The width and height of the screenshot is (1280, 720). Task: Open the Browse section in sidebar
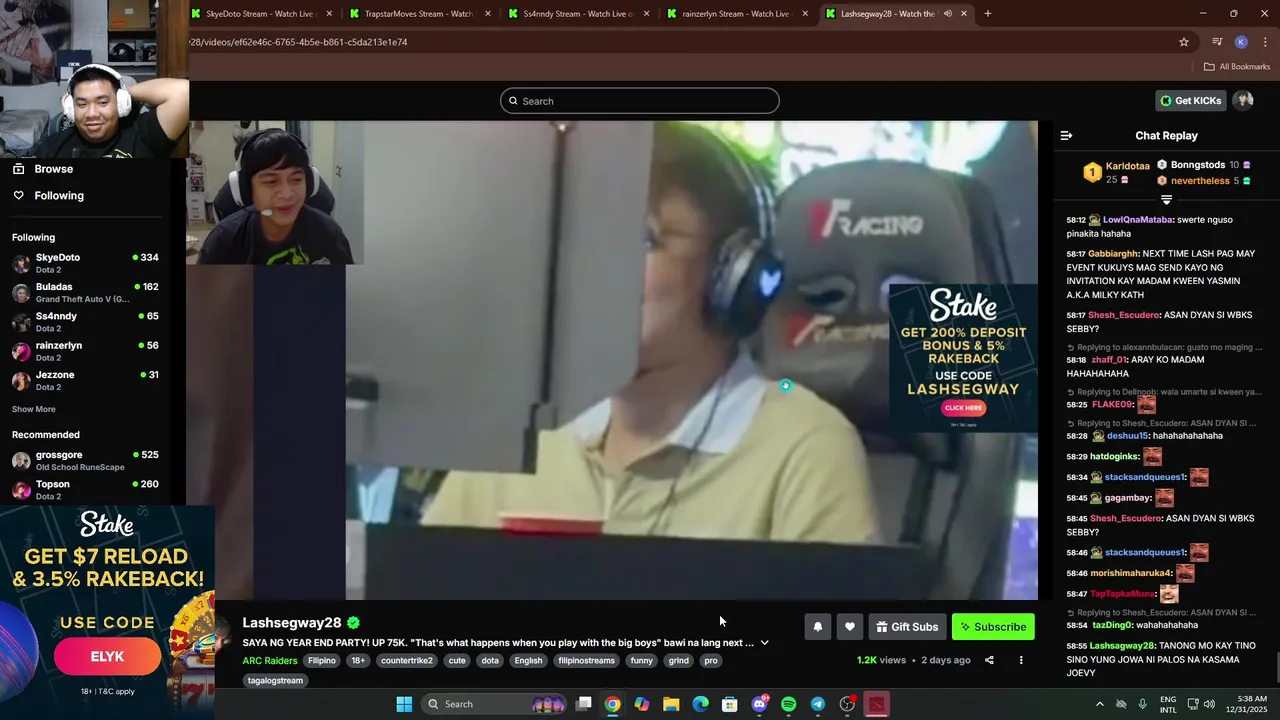[43, 169]
